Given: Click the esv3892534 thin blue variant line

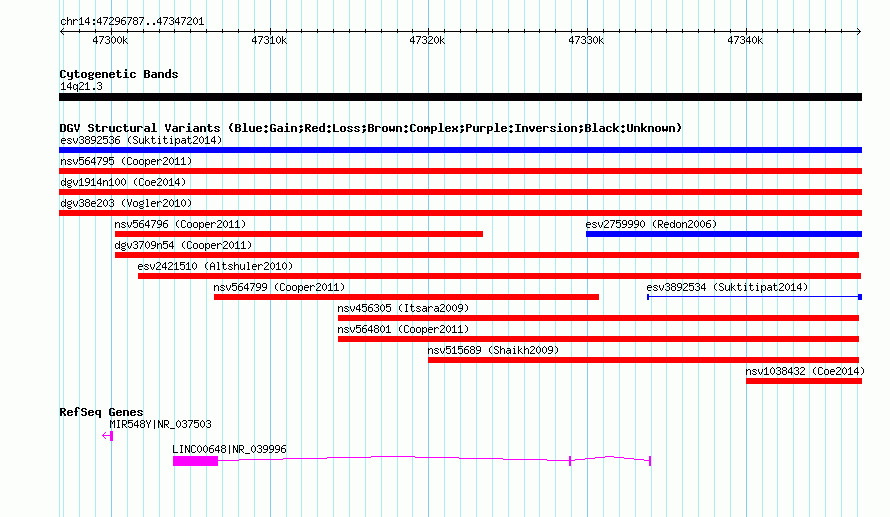Looking at the screenshot, I should 754,297.
